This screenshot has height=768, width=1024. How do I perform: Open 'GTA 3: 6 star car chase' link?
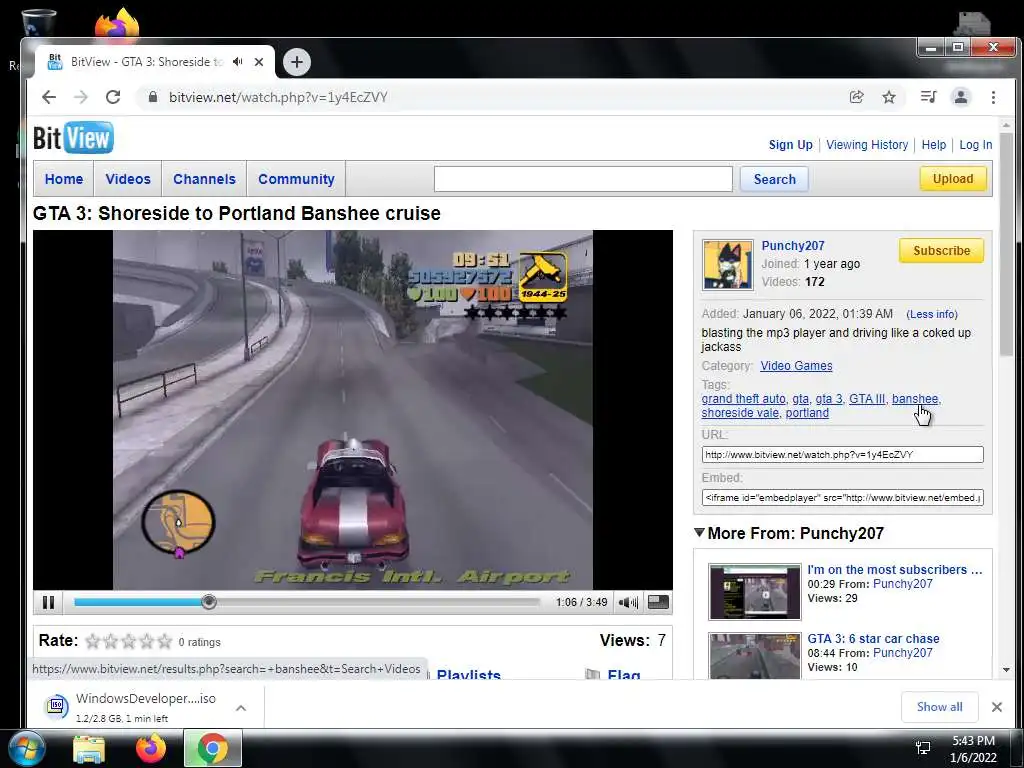873,639
